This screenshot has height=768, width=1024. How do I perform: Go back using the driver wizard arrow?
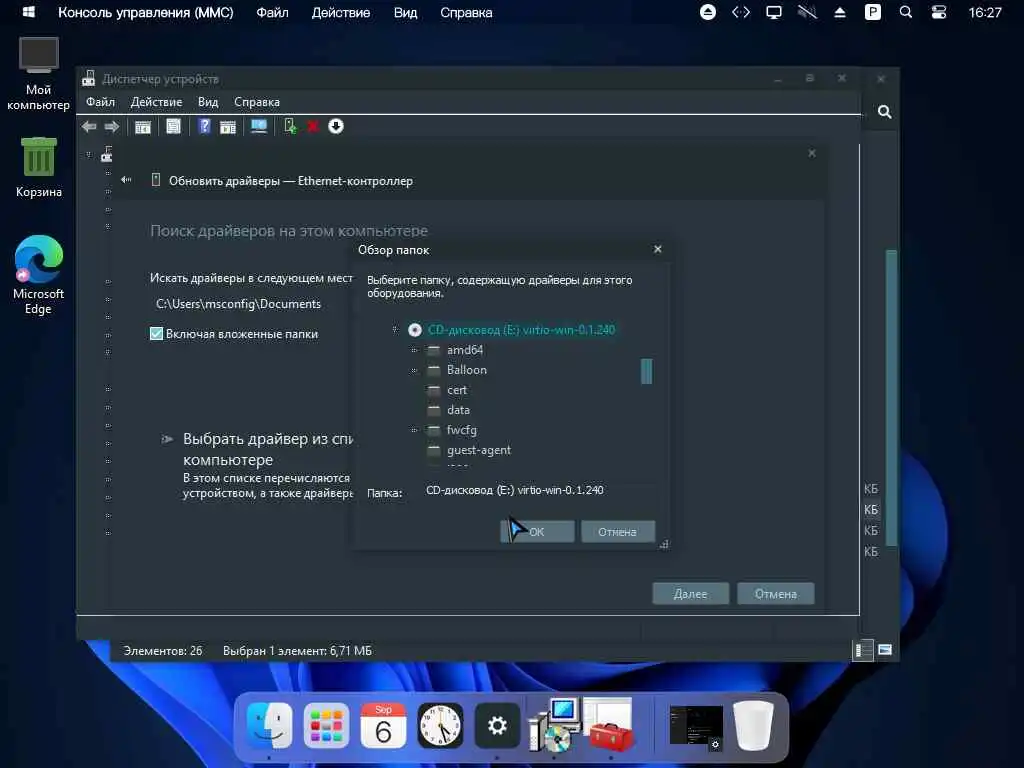(126, 180)
